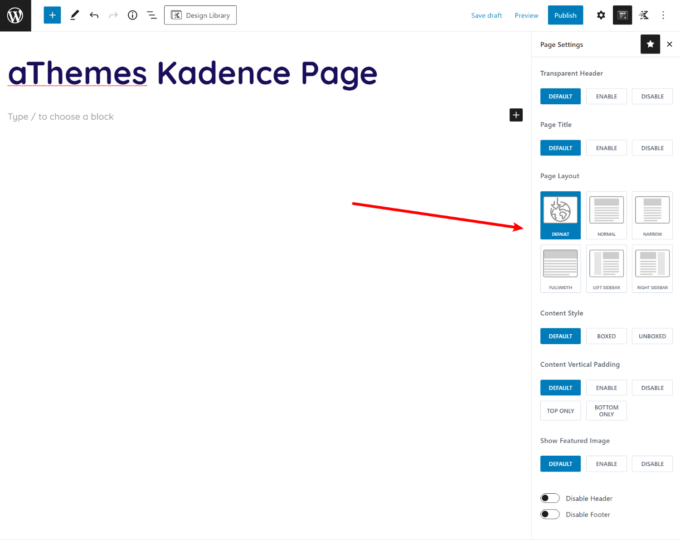The width and height of the screenshot is (680, 540).
Task: Set Content Vertical Padding to Enable
Action: click(606, 388)
